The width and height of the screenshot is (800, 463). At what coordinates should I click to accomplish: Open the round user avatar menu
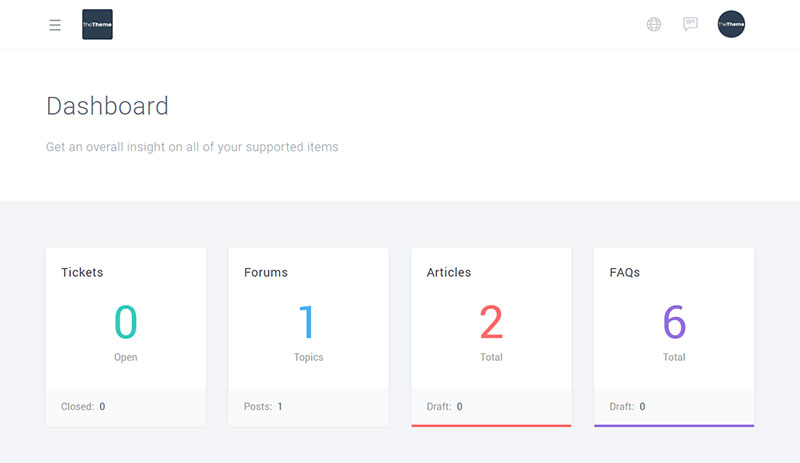[731, 25]
